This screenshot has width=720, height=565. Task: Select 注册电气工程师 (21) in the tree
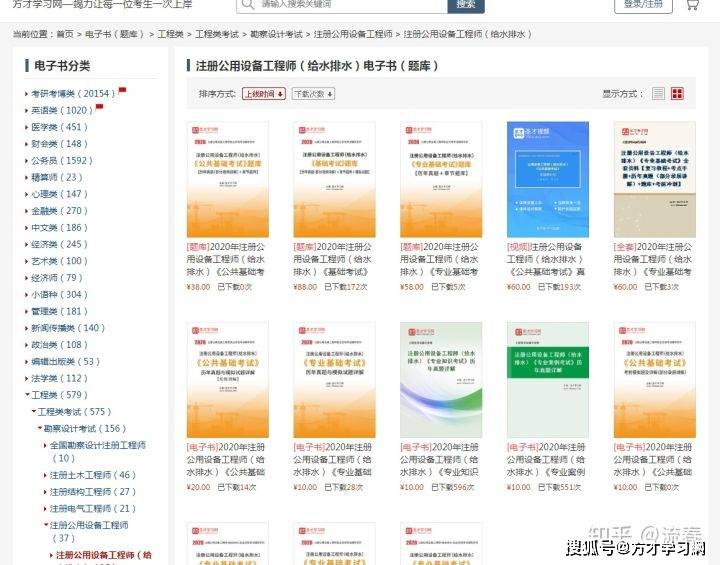[92, 508]
